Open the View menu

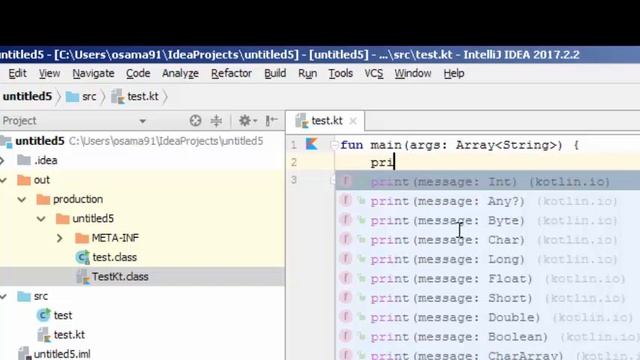tap(49, 73)
